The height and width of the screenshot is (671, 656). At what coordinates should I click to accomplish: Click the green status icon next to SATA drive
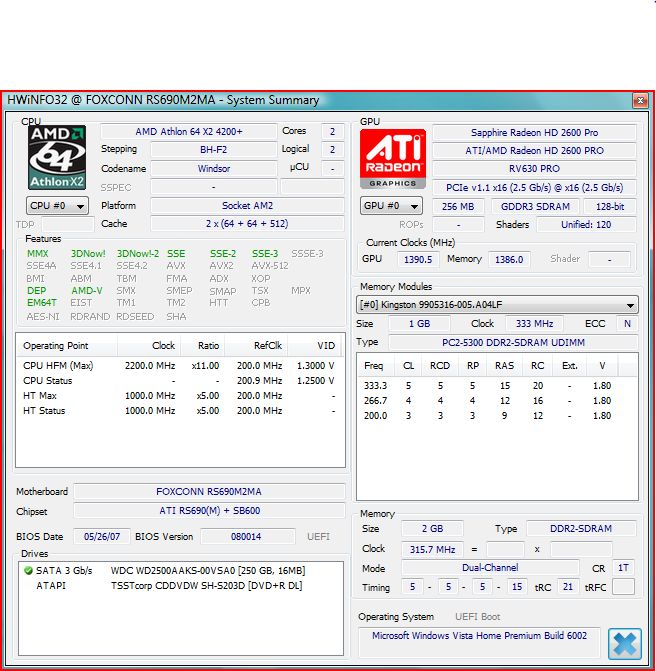pos(29,570)
